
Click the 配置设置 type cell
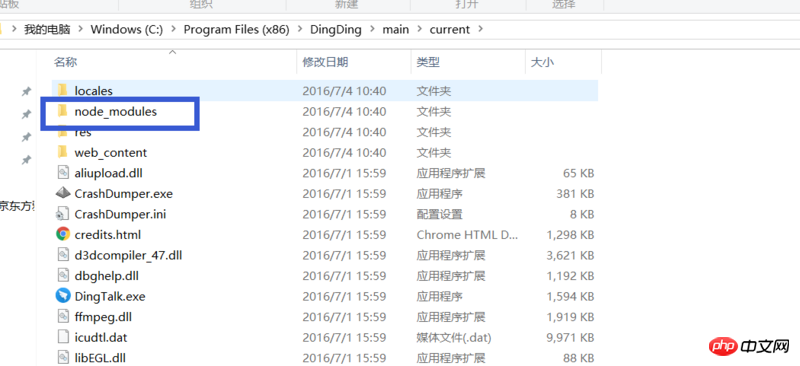pyautogui.click(x=439, y=214)
